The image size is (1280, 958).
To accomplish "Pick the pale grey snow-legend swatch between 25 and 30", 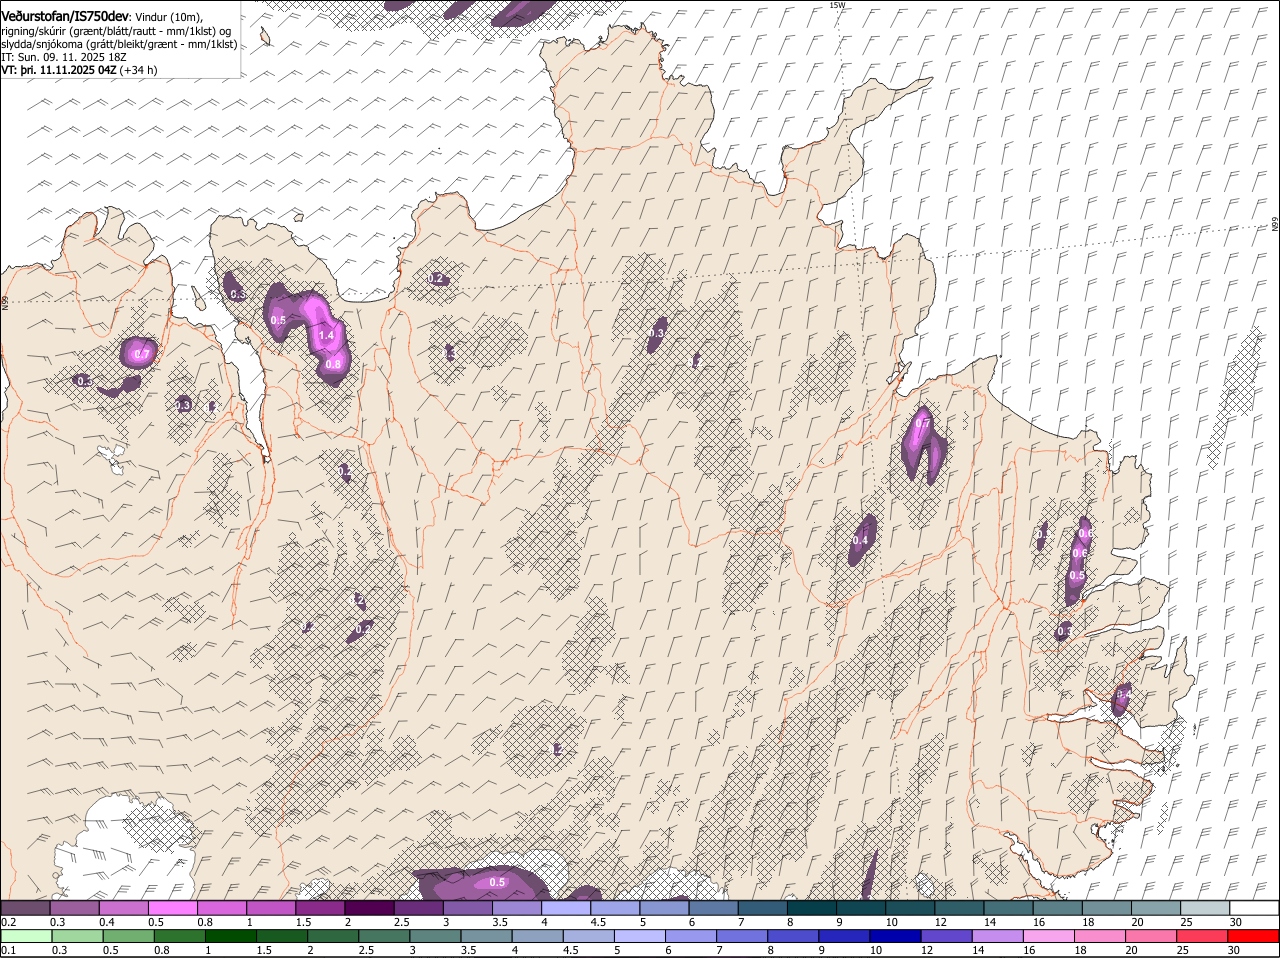I will [1205, 908].
